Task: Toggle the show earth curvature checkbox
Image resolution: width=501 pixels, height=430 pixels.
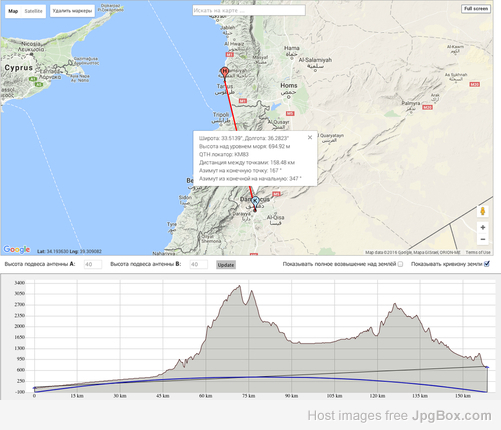Action: [487, 264]
